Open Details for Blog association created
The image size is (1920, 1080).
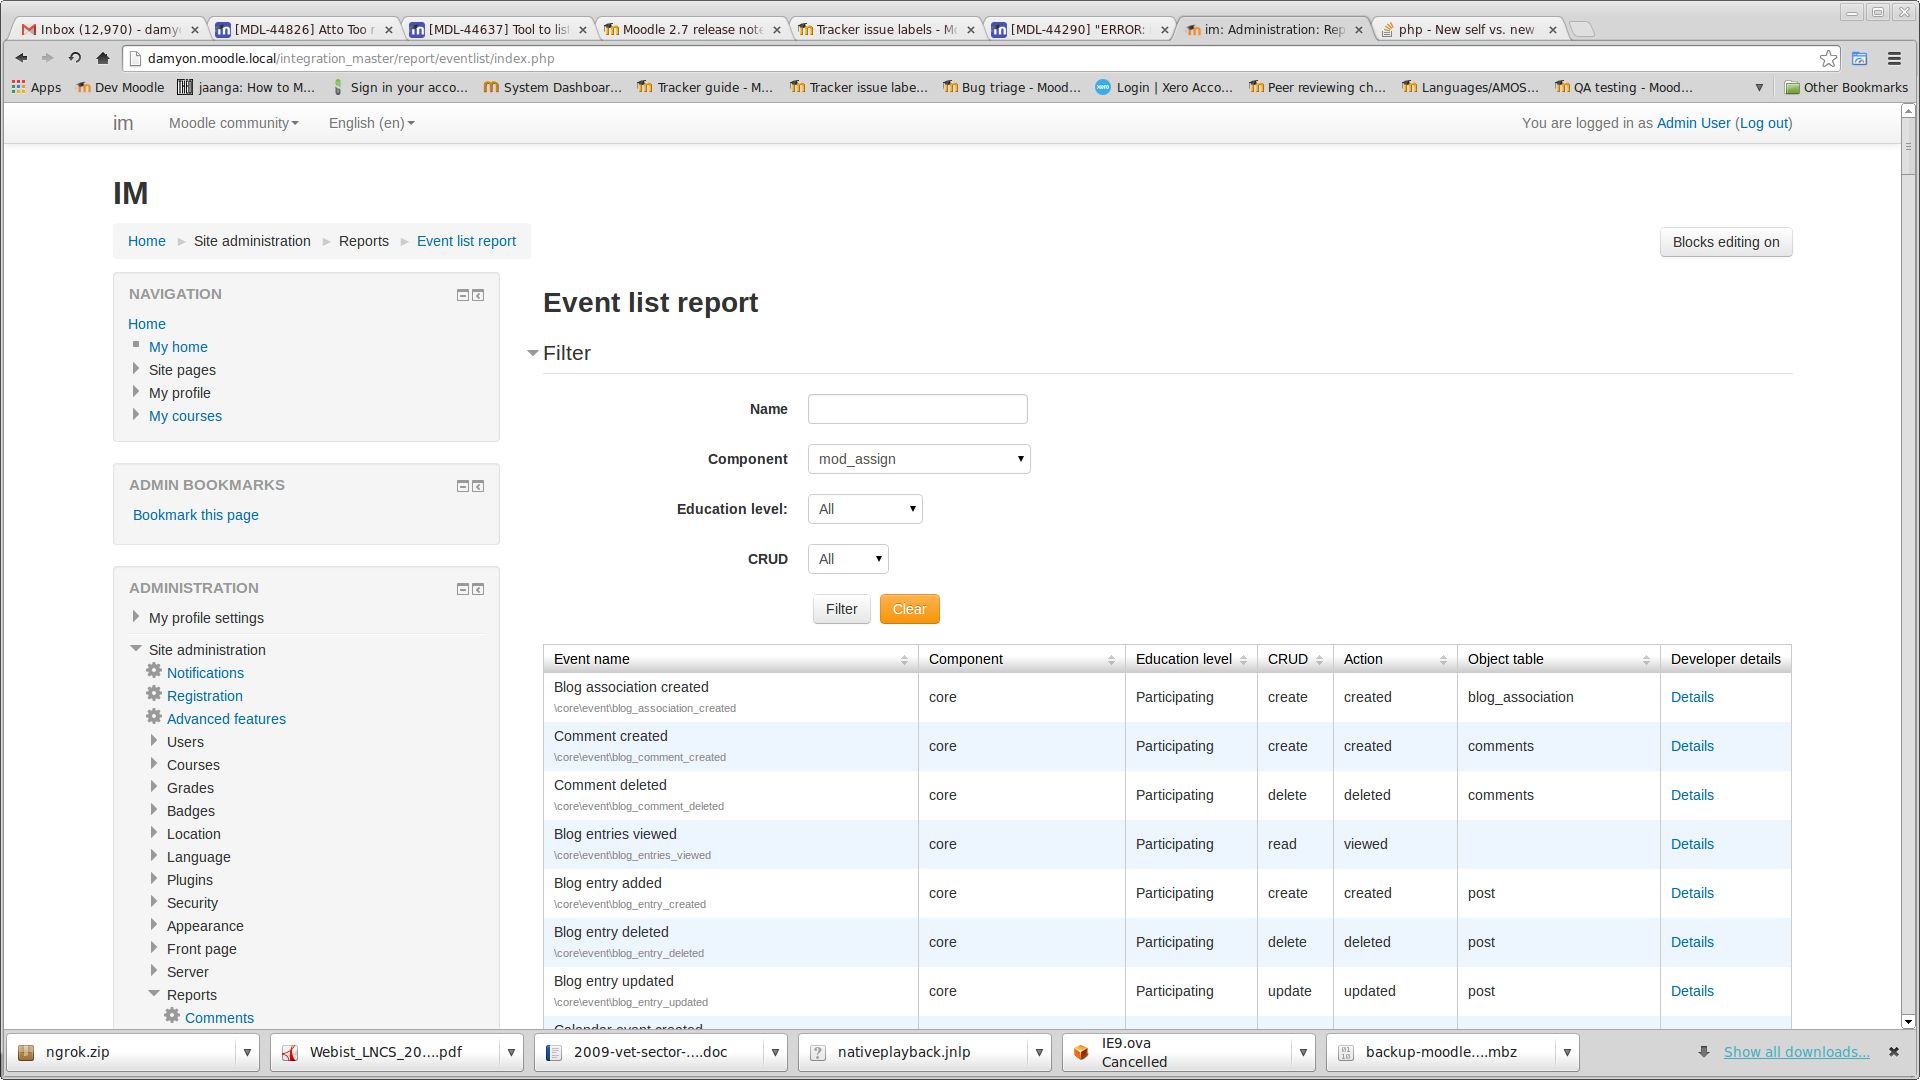[x=1692, y=697]
